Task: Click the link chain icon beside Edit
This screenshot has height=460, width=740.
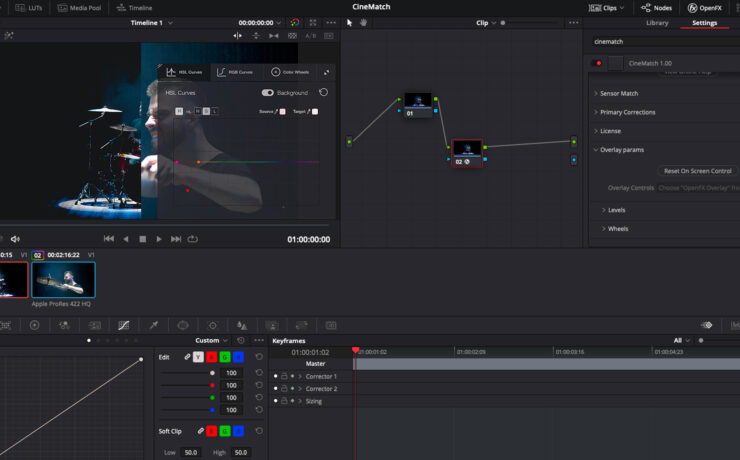Action: (x=187, y=357)
